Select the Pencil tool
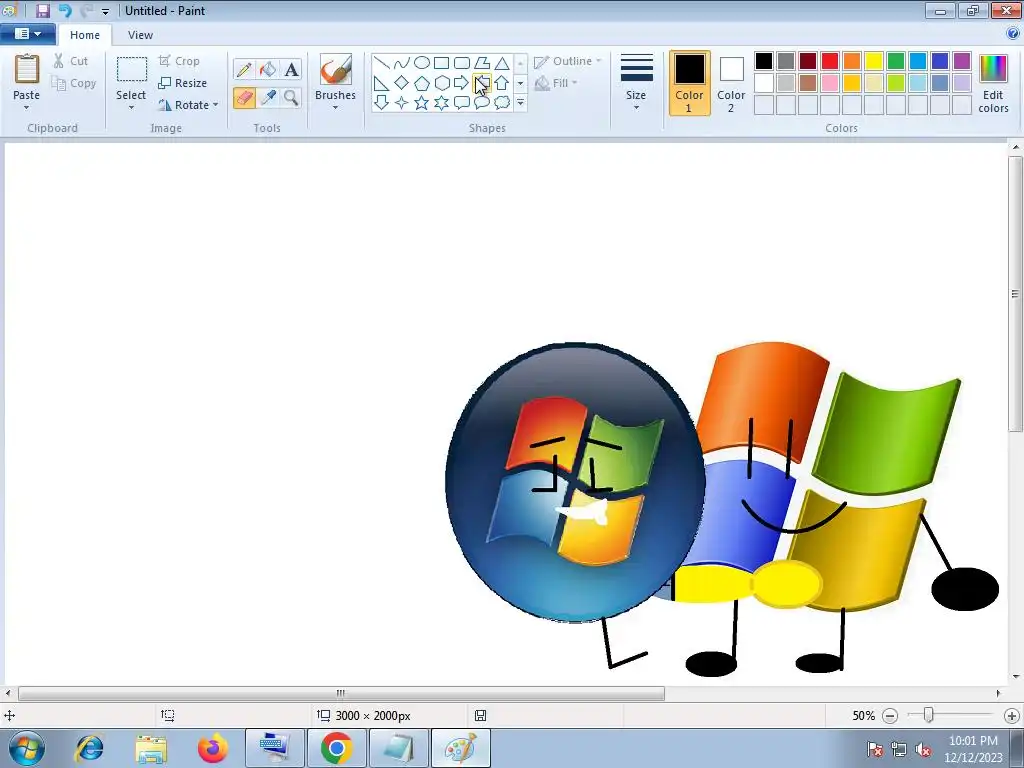1024x768 pixels. point(244,69)
